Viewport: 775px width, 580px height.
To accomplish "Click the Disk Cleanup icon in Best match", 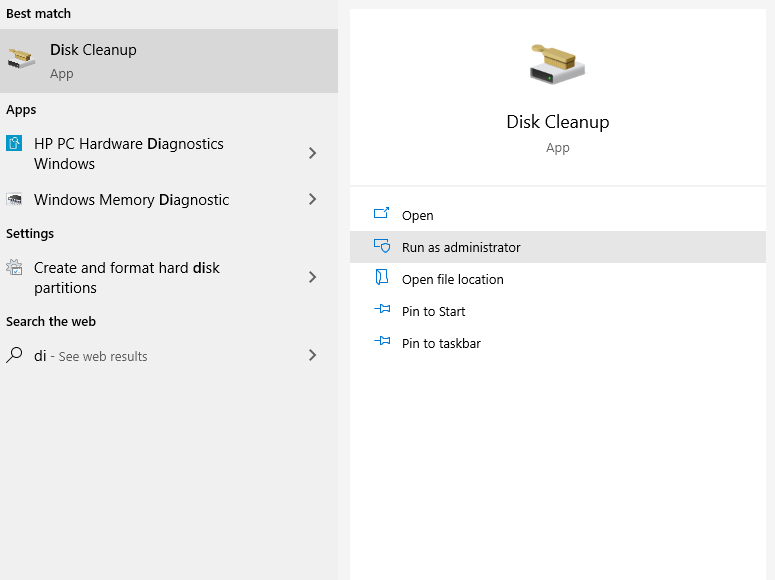I will tap(21, 59).
